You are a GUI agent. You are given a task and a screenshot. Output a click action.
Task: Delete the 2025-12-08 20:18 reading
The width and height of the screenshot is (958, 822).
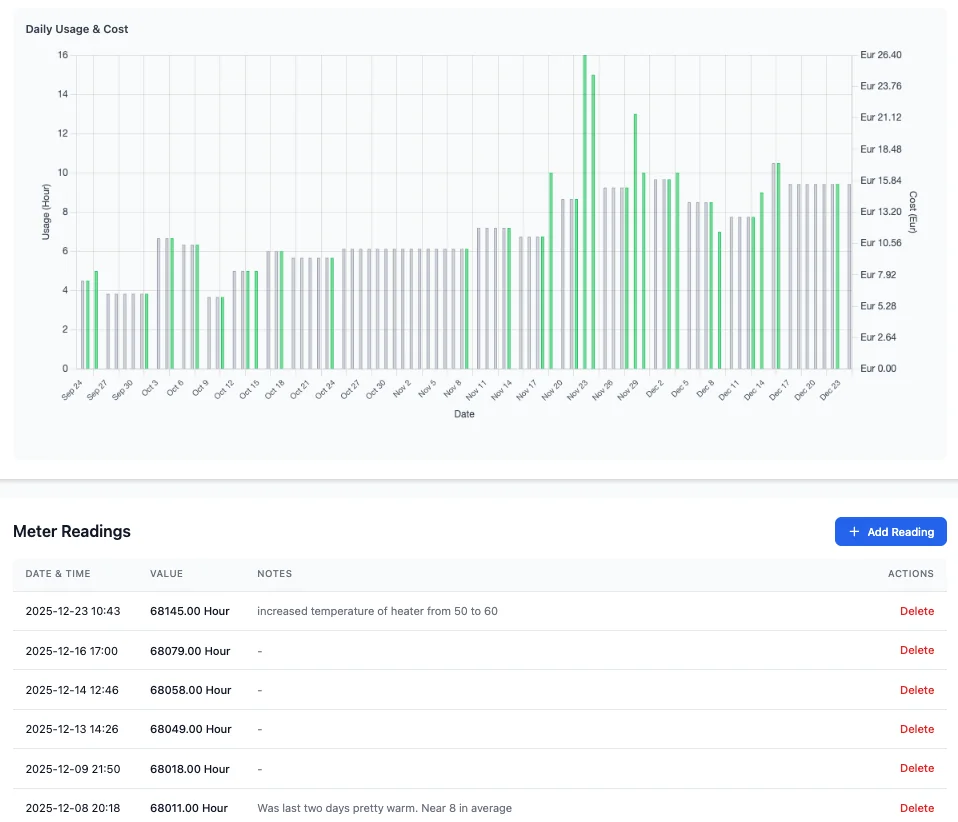pyautogui.click(x=916, y=808)
